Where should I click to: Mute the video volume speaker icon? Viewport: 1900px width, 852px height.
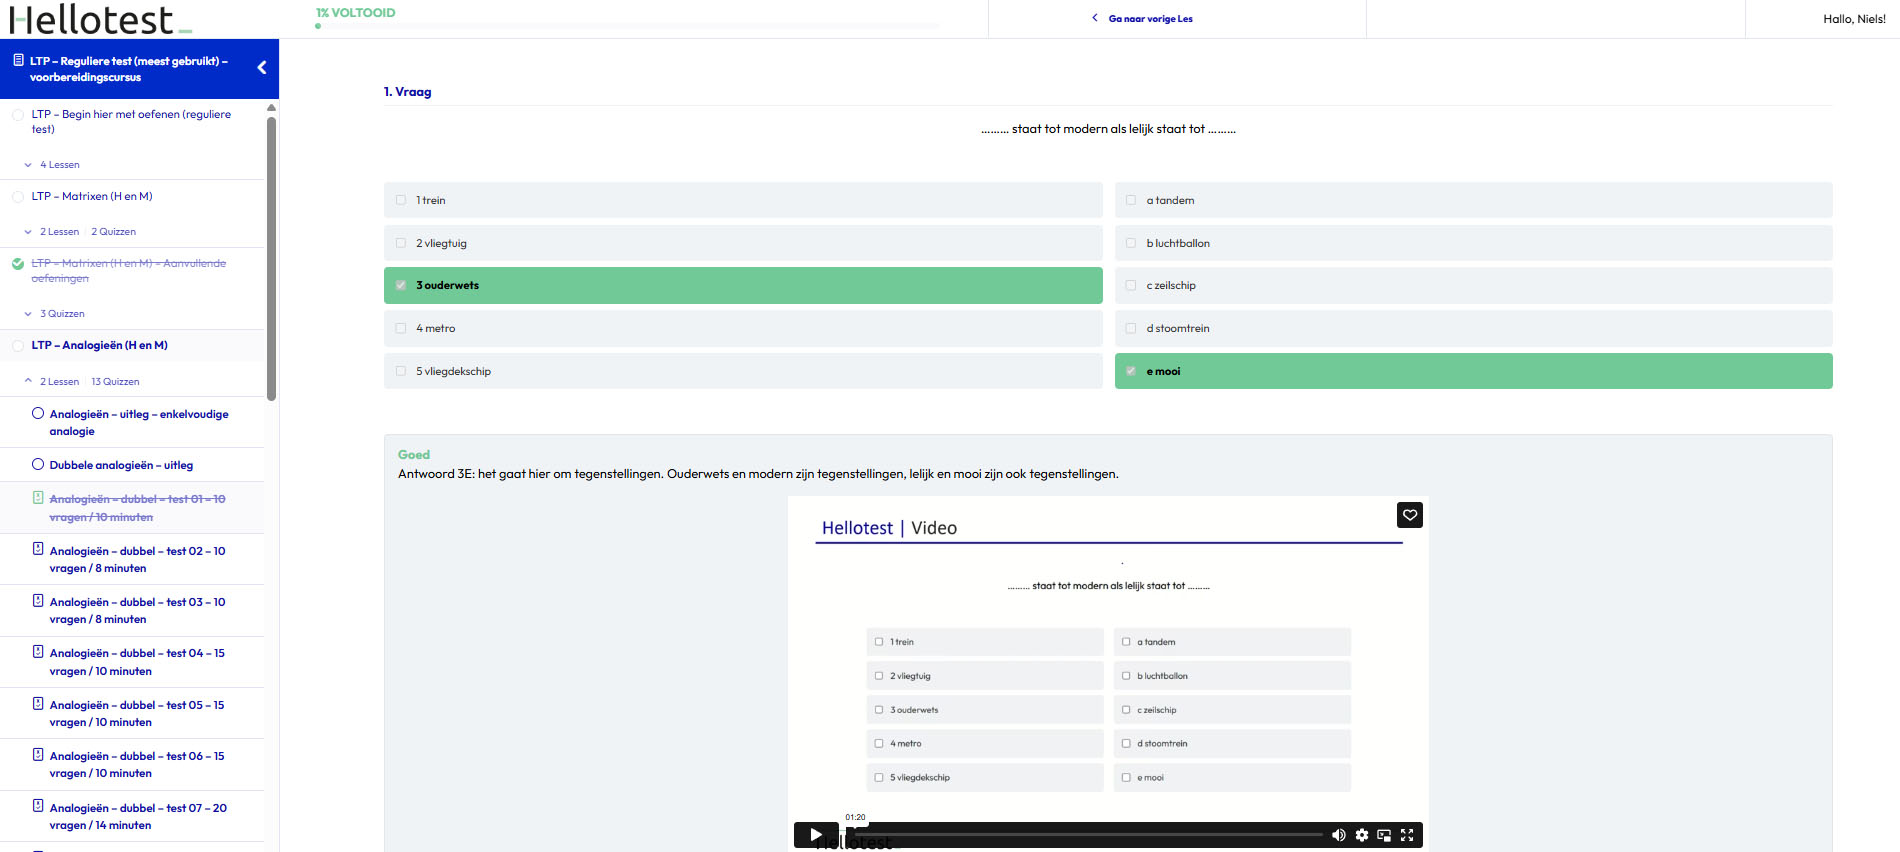coord(1338,835)
